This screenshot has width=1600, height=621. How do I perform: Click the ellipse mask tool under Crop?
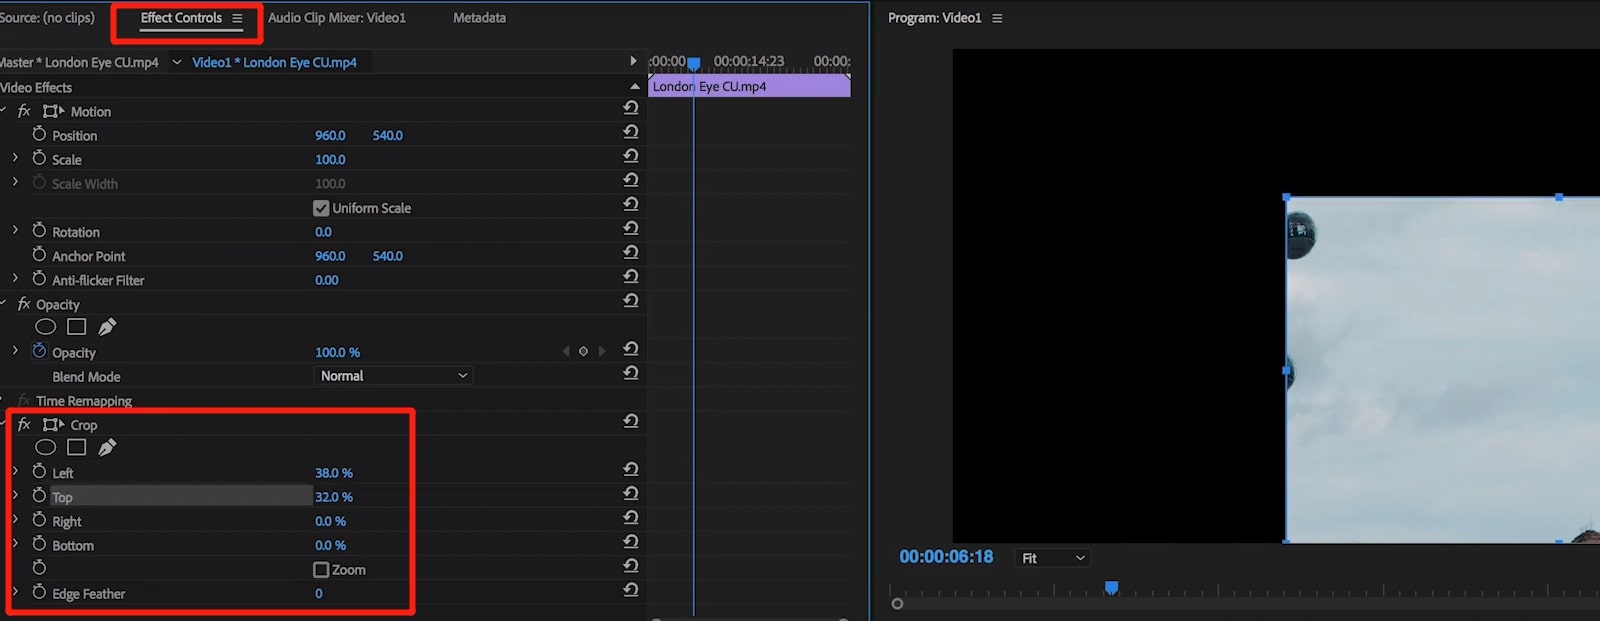click(46, 447)
